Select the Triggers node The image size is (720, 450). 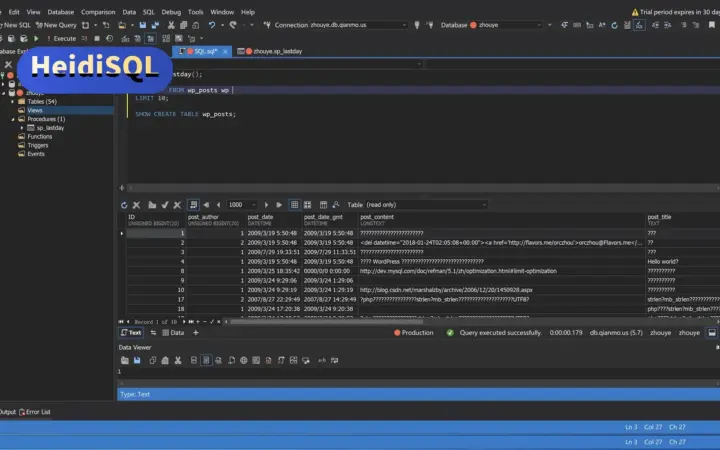point(38,145)
